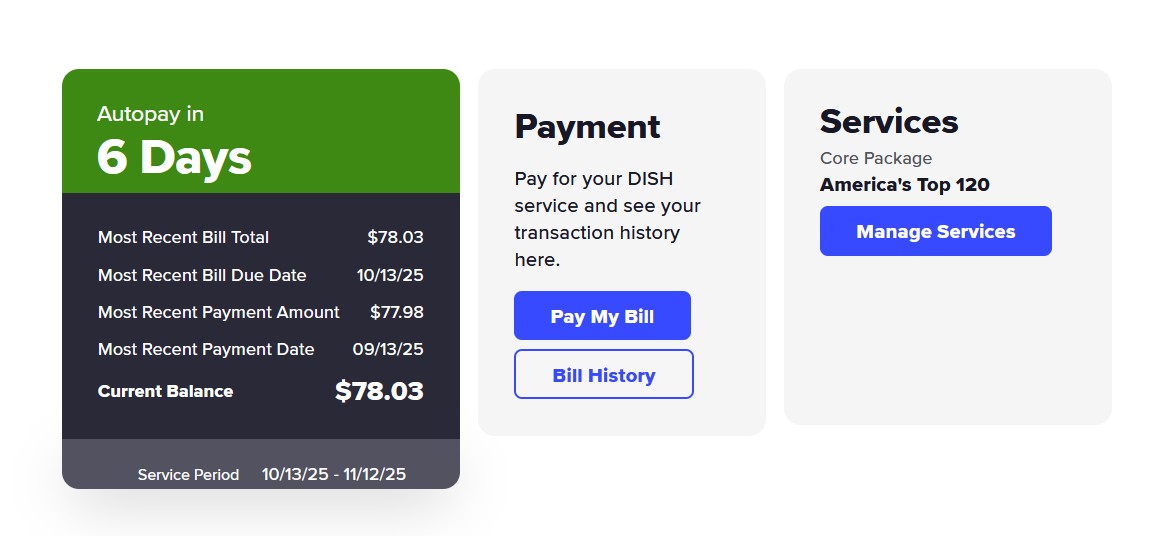This screenshot has height=536, width=1160.
Task: Click the America's Top 120 package name
Action: pos(904,185)
